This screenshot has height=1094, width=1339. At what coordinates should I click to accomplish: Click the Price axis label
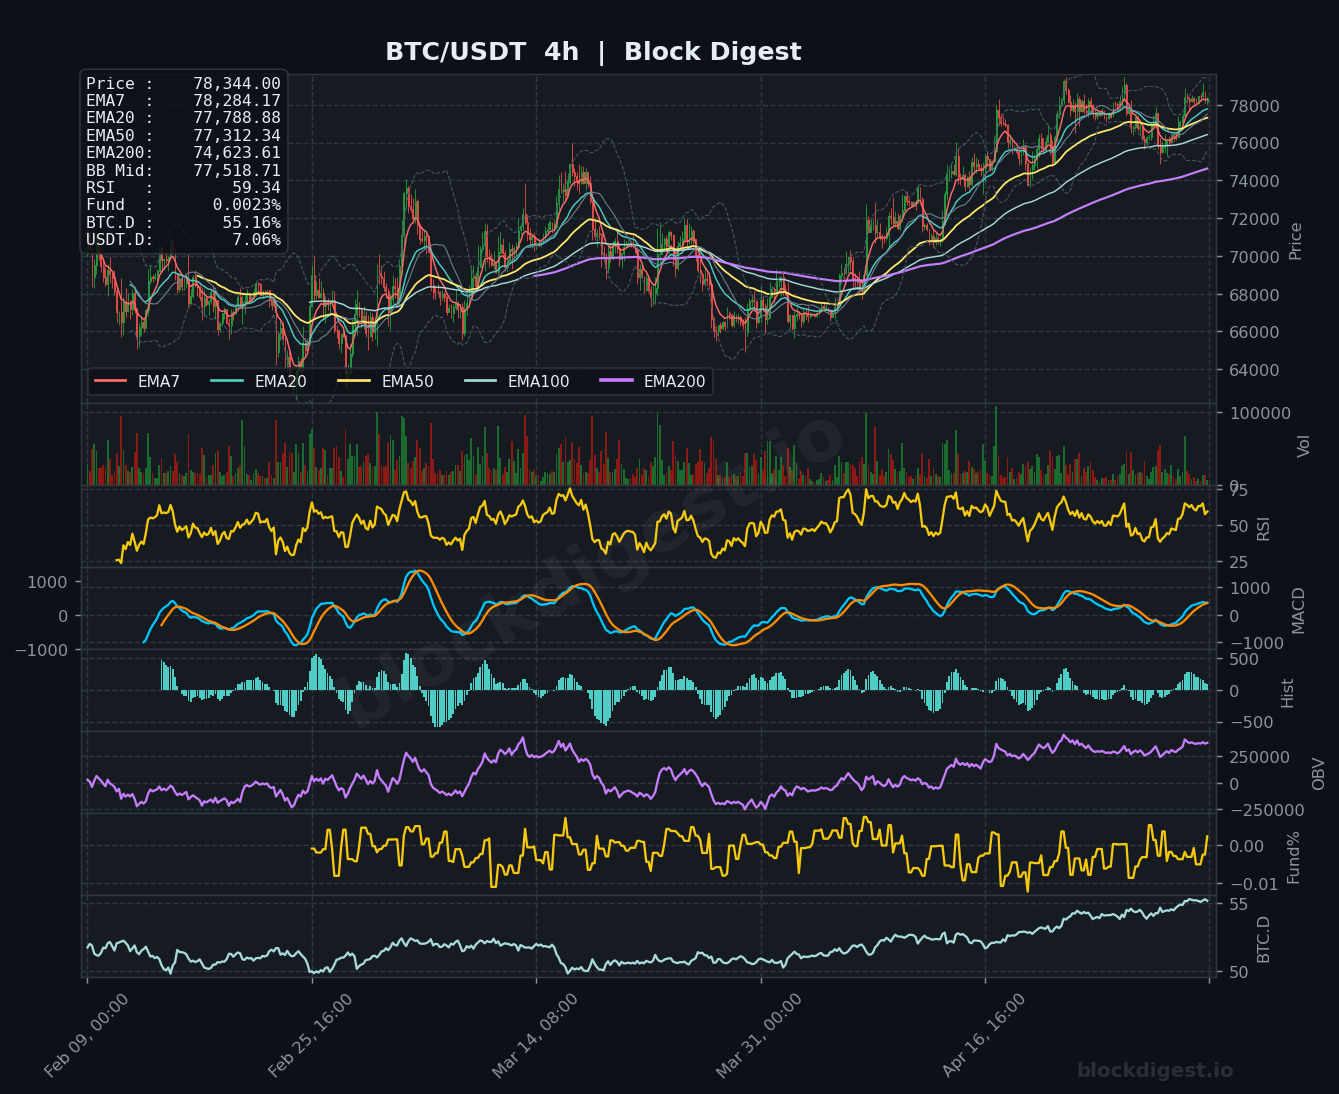[1296, 241]
